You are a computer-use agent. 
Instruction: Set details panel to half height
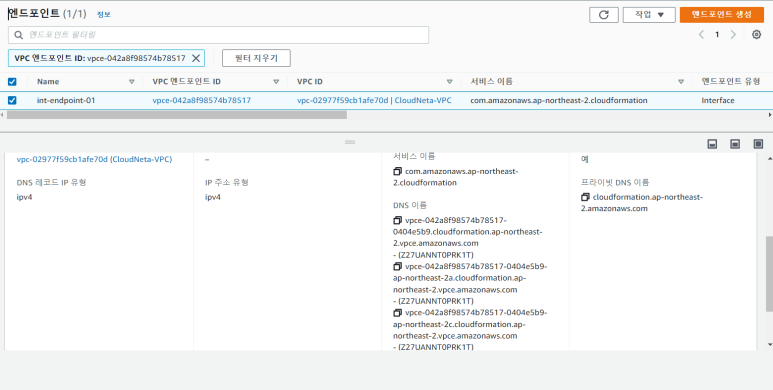coord(735,144)
